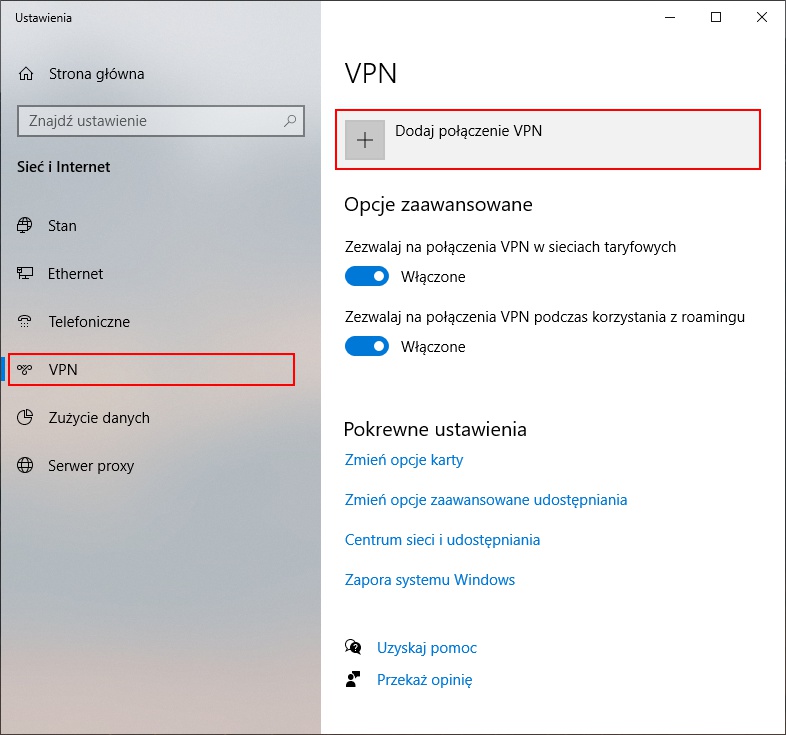This screenshot has height=735, width=786.
Task: Click the Telefoniczne dial-up icon
Action: click(x=26, y=322)
